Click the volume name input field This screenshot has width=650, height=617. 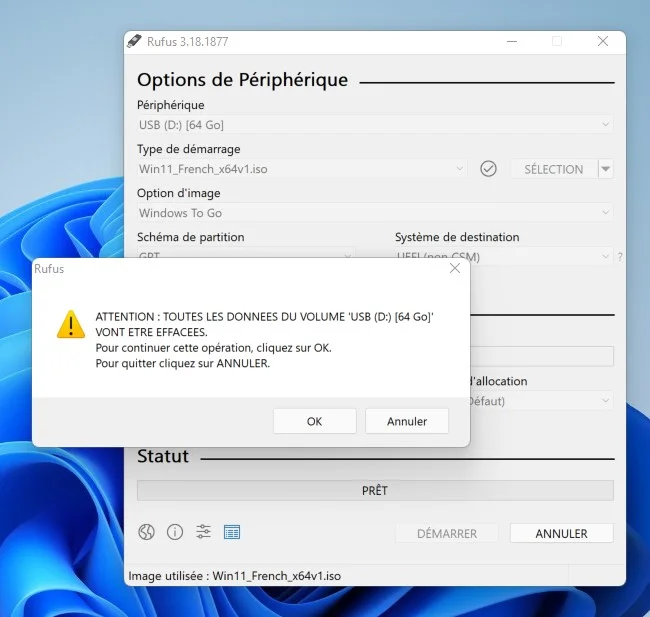click(x=541, y=357)
